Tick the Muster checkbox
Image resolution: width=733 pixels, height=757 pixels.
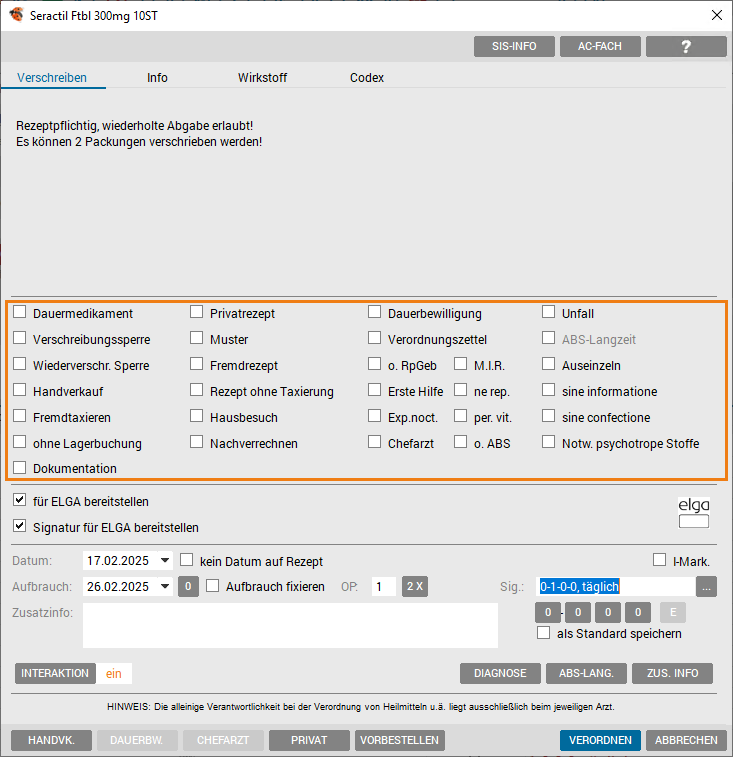coord(196,338)
